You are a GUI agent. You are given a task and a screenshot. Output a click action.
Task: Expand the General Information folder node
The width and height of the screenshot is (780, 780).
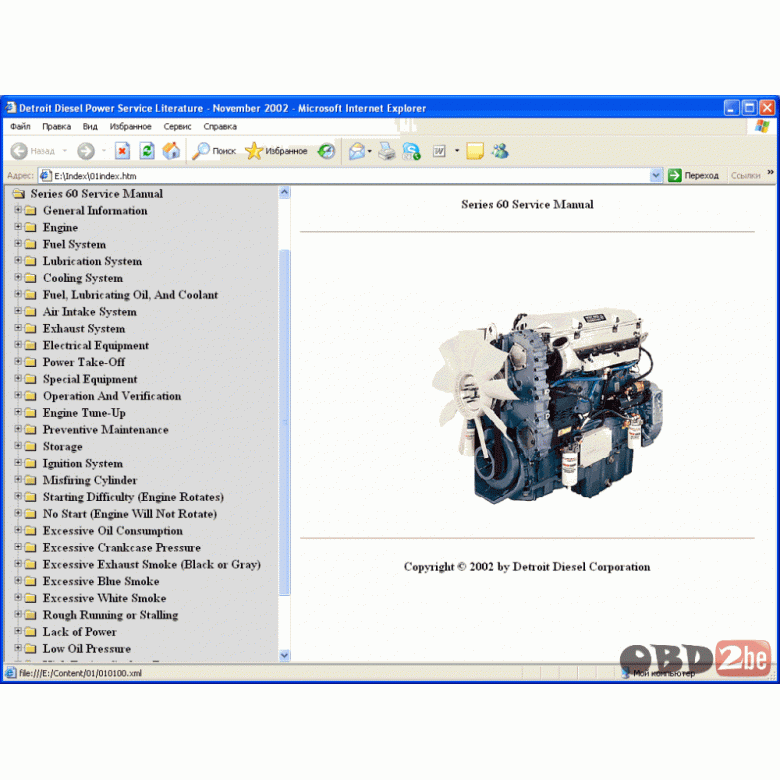18,210
